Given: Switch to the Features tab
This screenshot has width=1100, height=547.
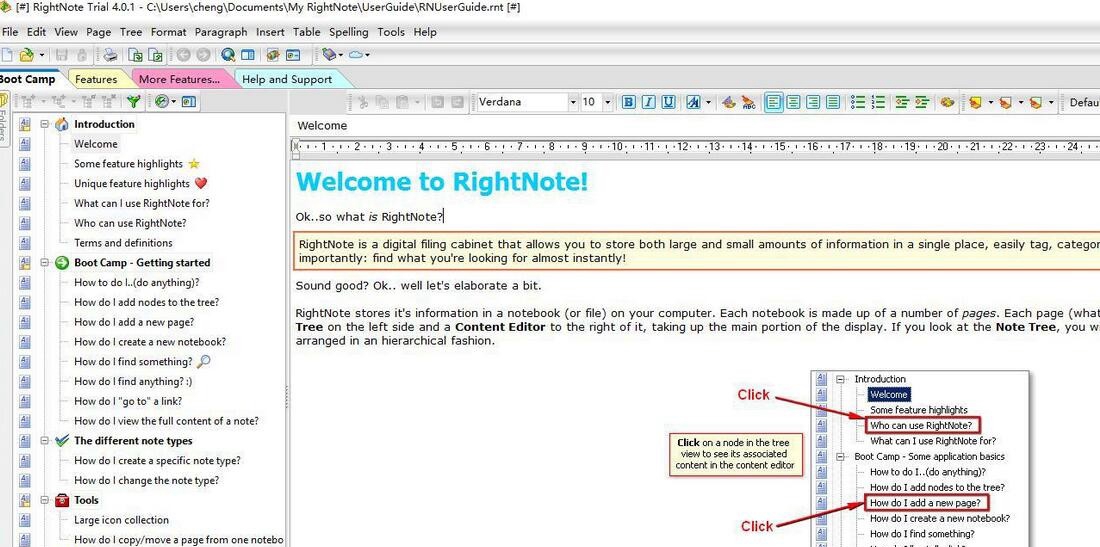Looking at the screenshot, I should (96, 79).
